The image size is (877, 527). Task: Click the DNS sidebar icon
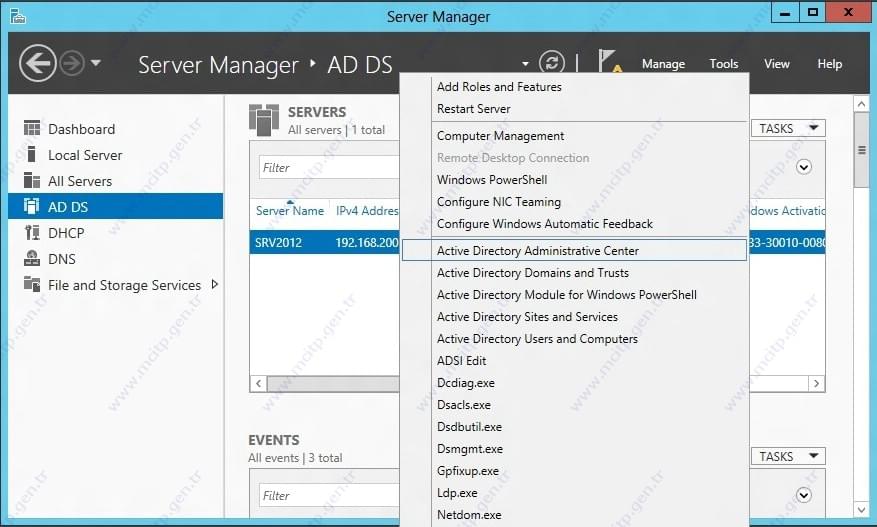tap(32, 258)
